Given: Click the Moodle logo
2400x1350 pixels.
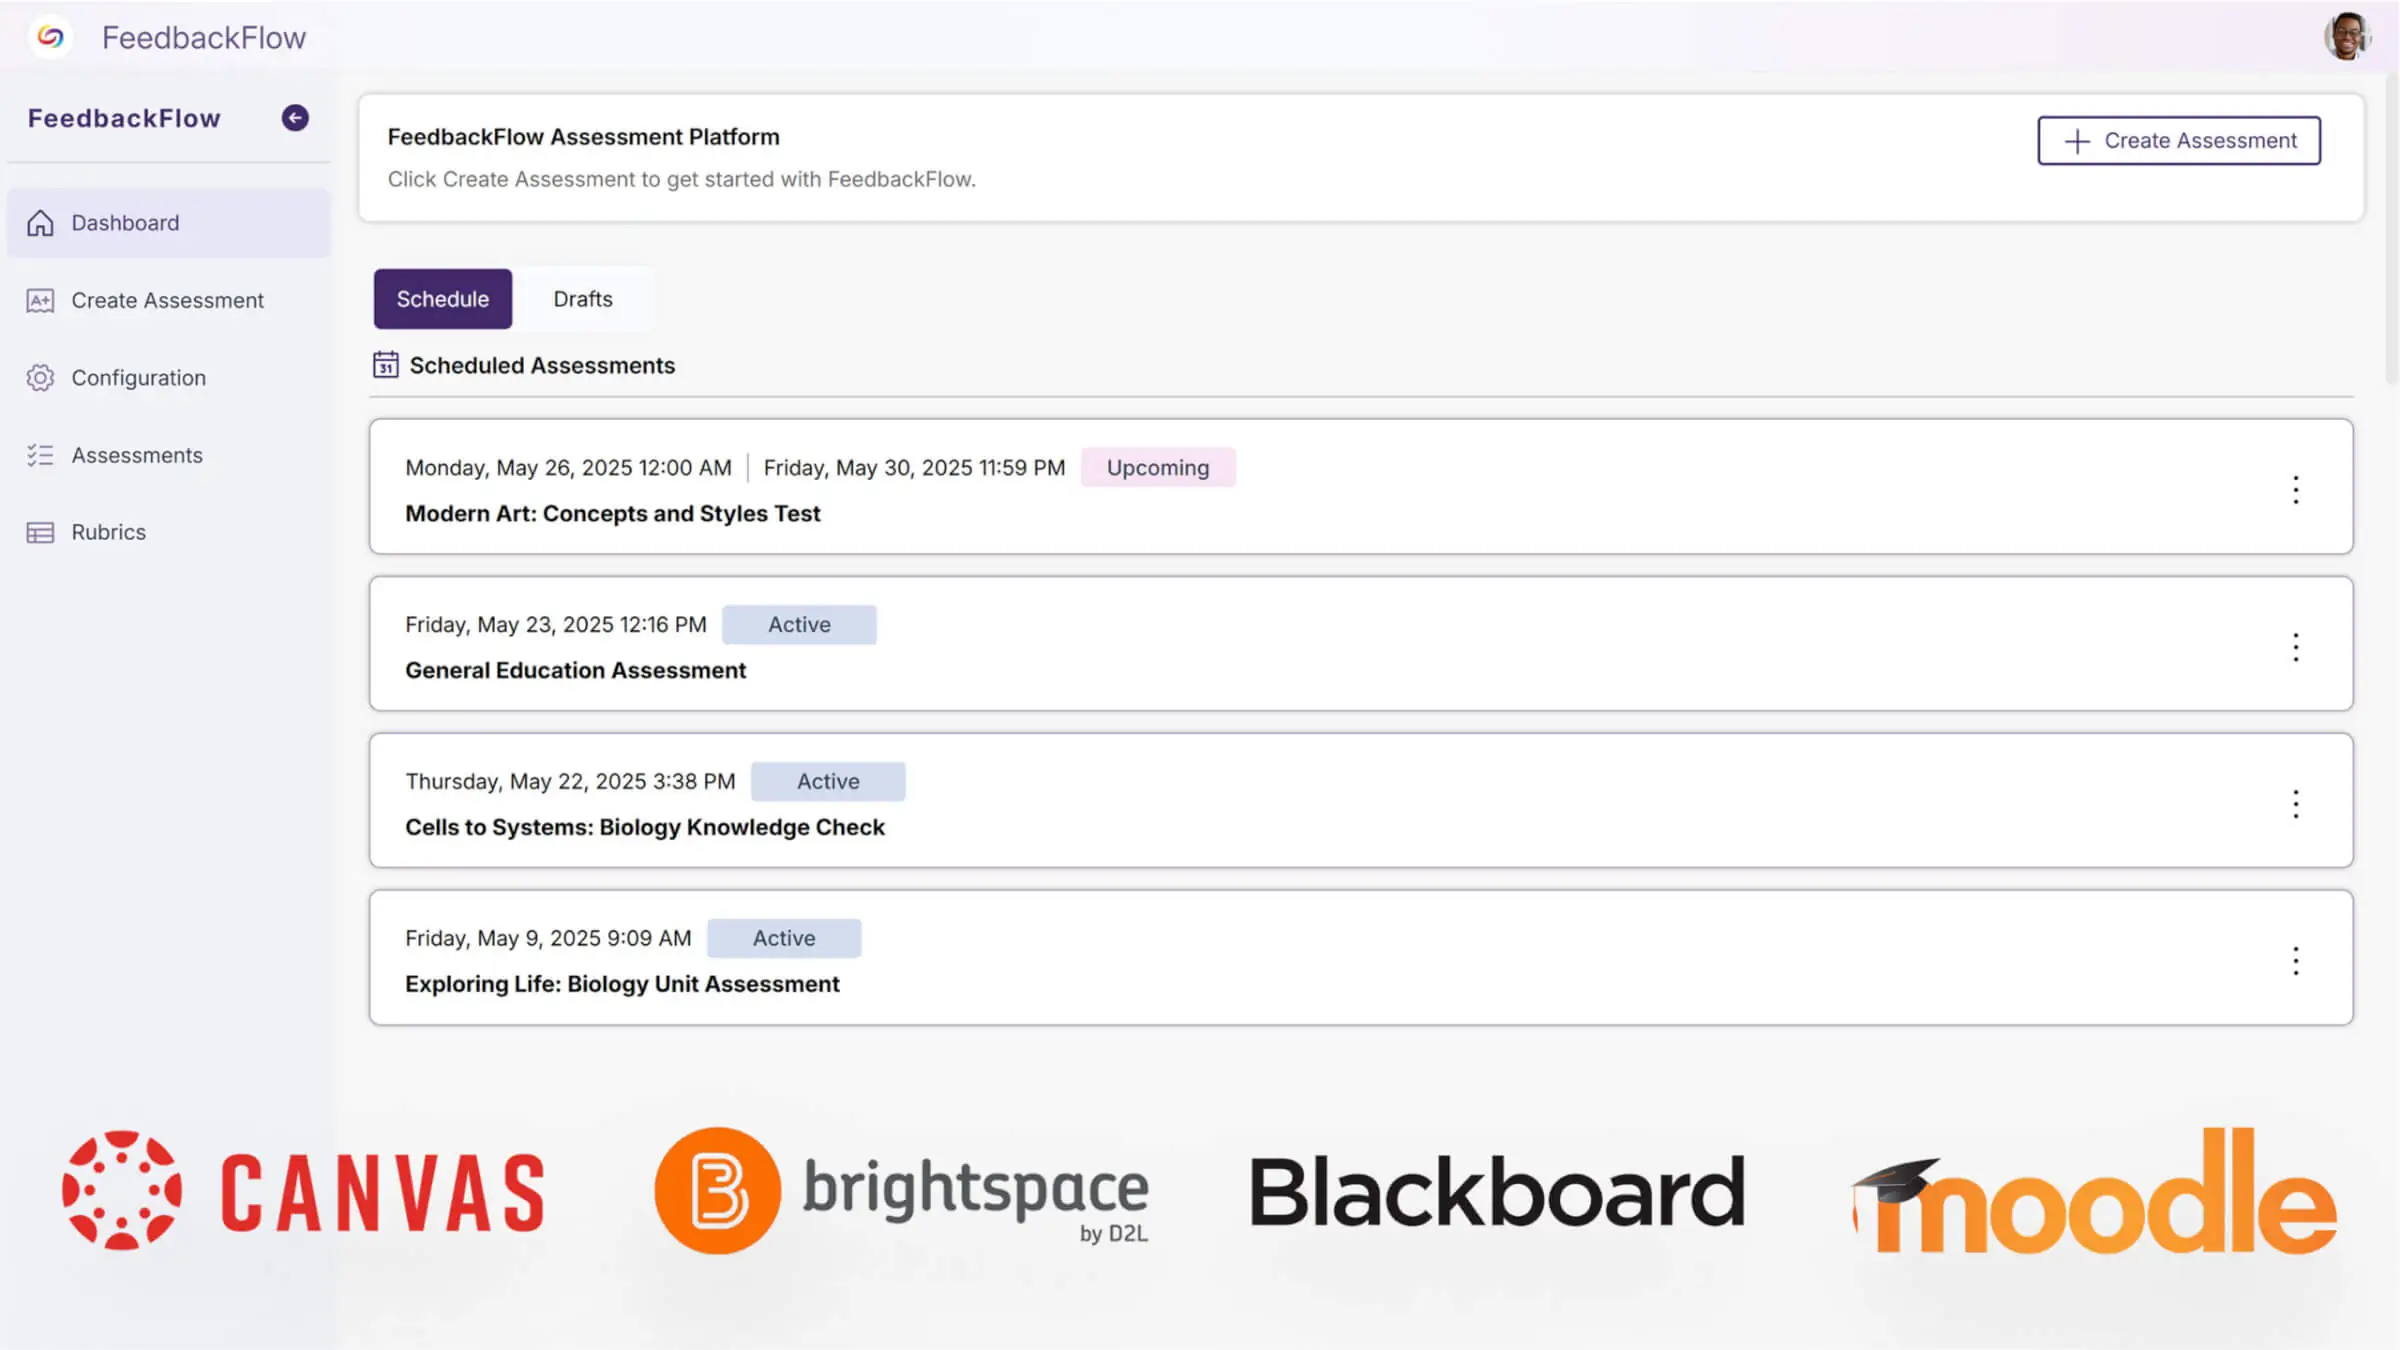Looking at the screenshot, I should (x=2094, y=1190).
